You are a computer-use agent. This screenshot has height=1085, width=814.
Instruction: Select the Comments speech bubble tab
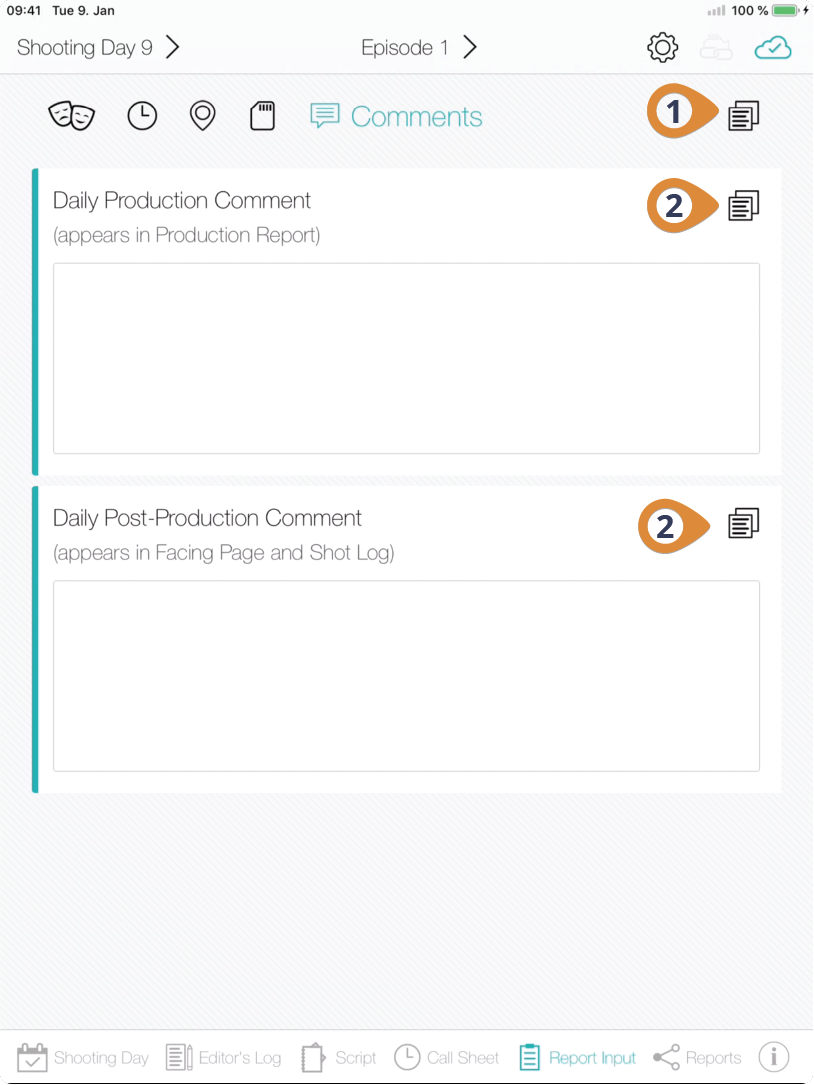tap(396, 116)
